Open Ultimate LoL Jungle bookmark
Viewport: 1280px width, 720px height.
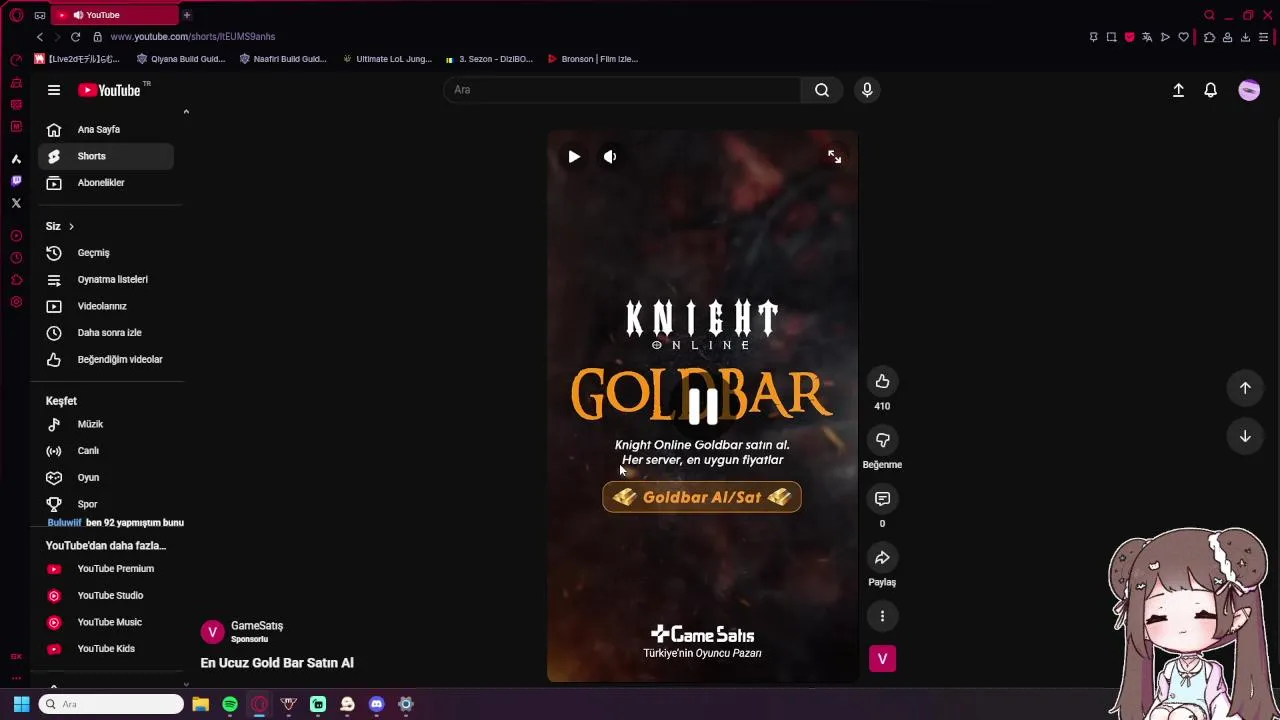(x=387, y=59)
